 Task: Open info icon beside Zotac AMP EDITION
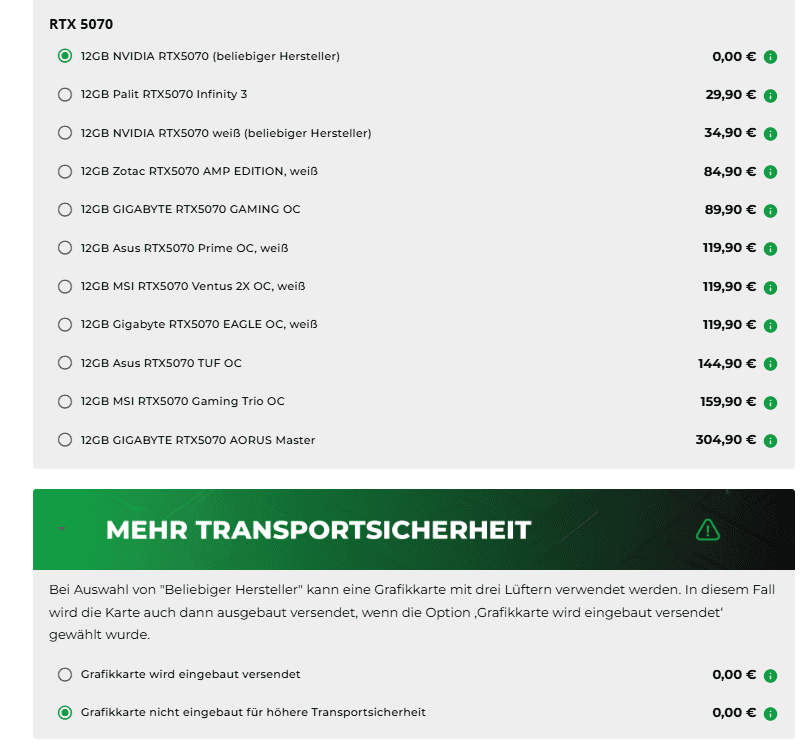point(770,172)
